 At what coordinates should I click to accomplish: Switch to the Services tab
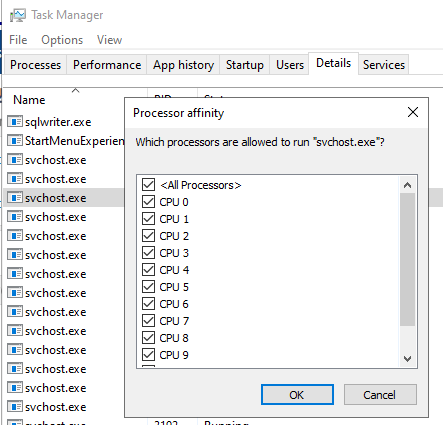384,65
